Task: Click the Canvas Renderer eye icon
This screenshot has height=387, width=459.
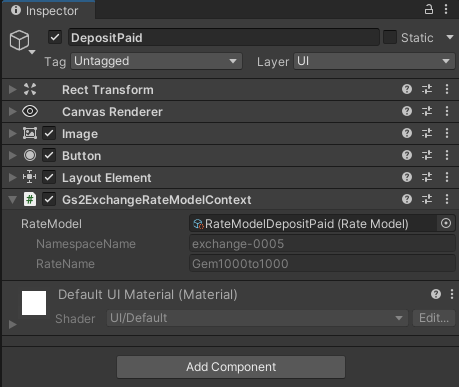Action: [30, 111]
